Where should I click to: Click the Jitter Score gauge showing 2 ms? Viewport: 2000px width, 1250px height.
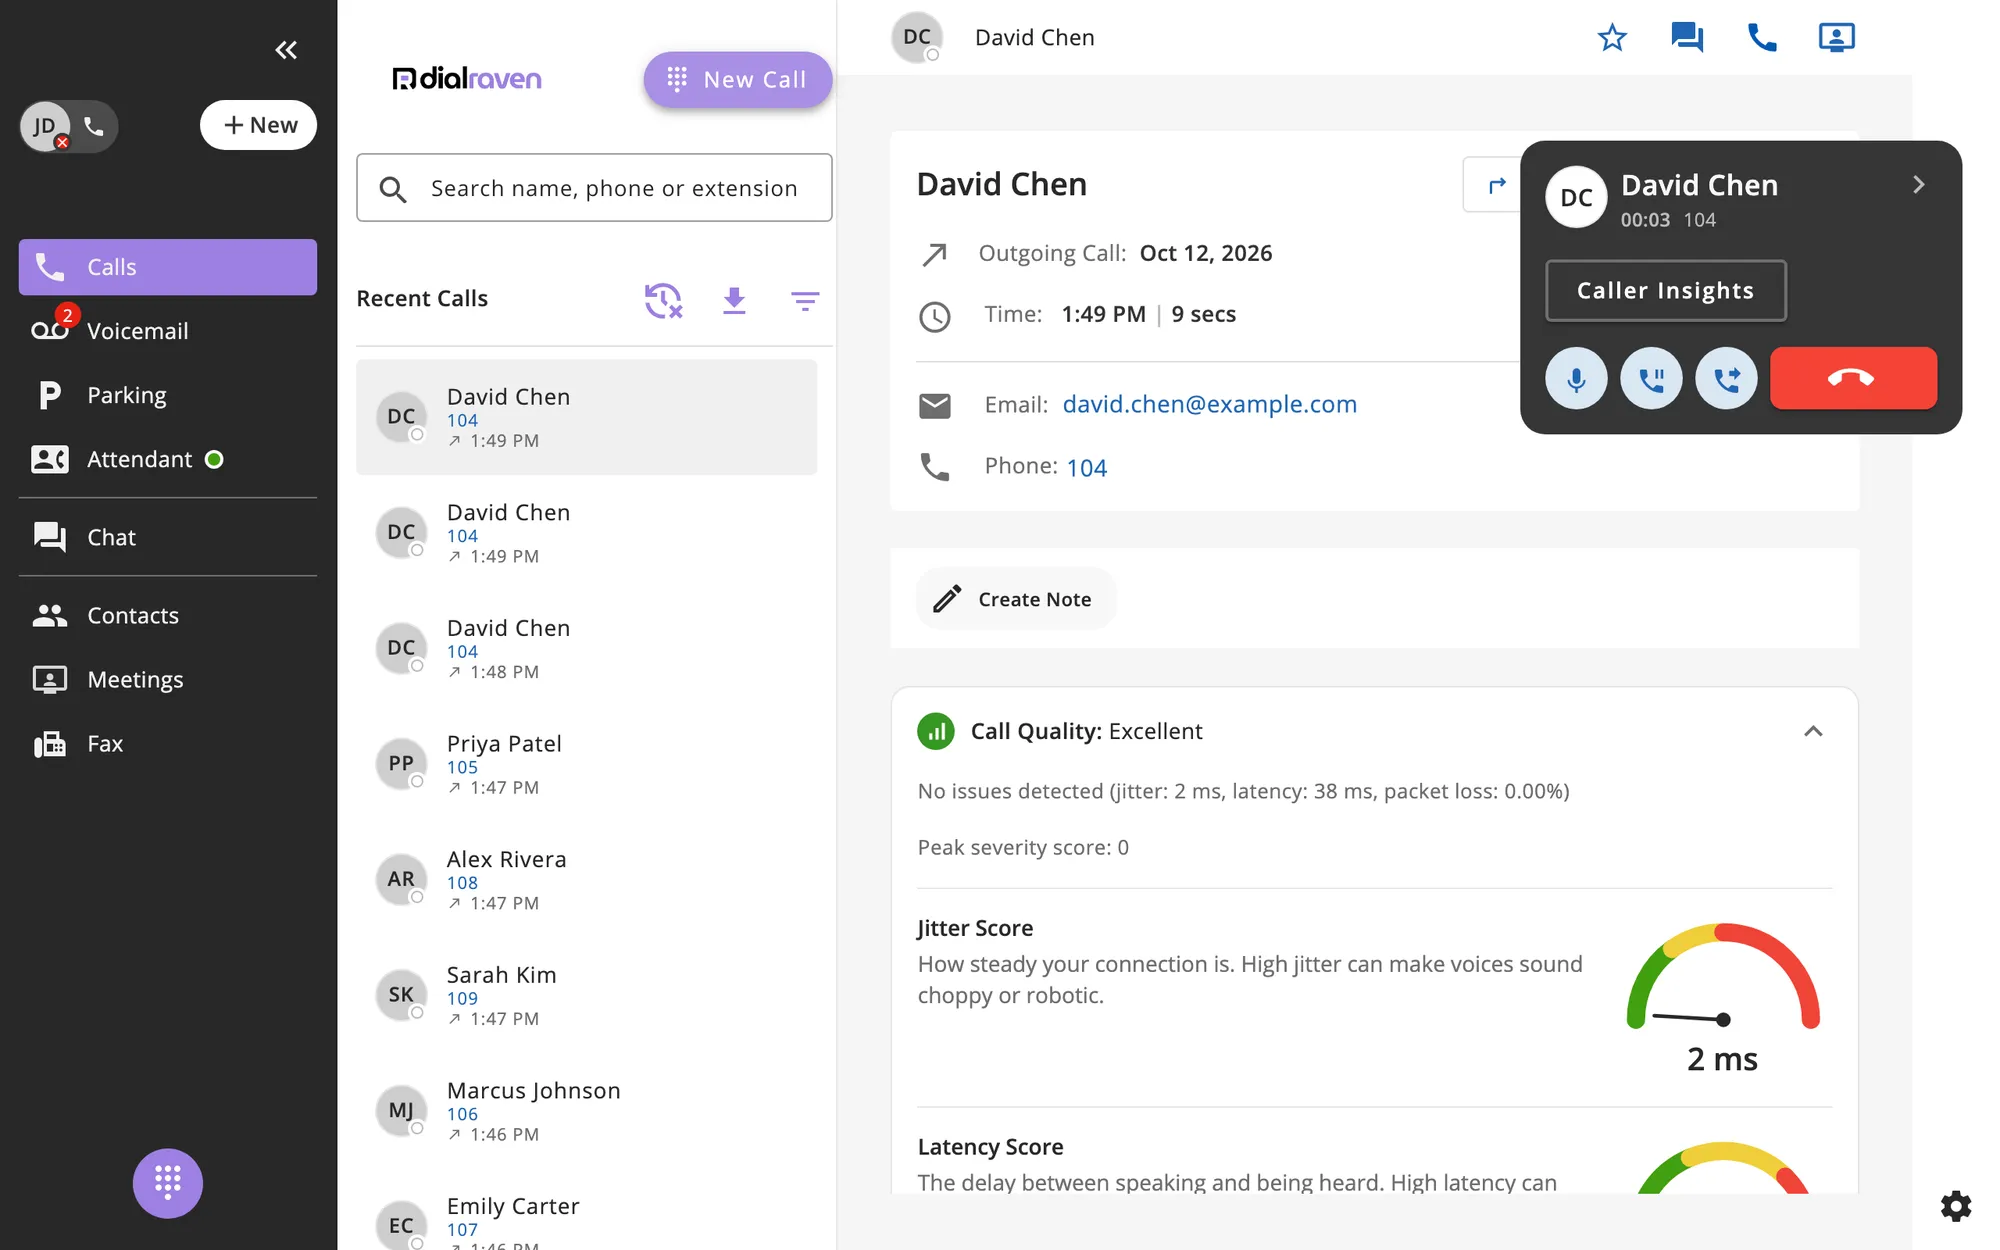pyautogui.click(x=1722, y=997)
